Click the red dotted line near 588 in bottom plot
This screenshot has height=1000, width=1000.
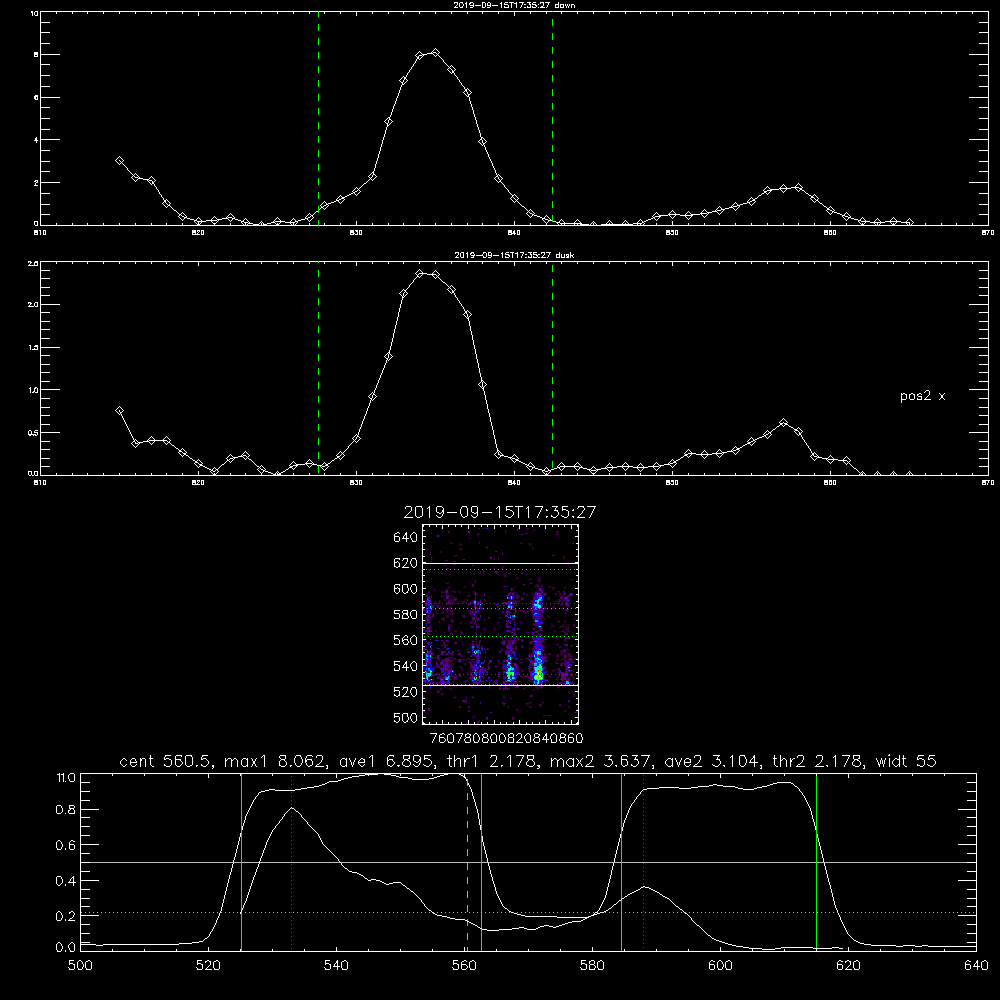coord(643,861)
